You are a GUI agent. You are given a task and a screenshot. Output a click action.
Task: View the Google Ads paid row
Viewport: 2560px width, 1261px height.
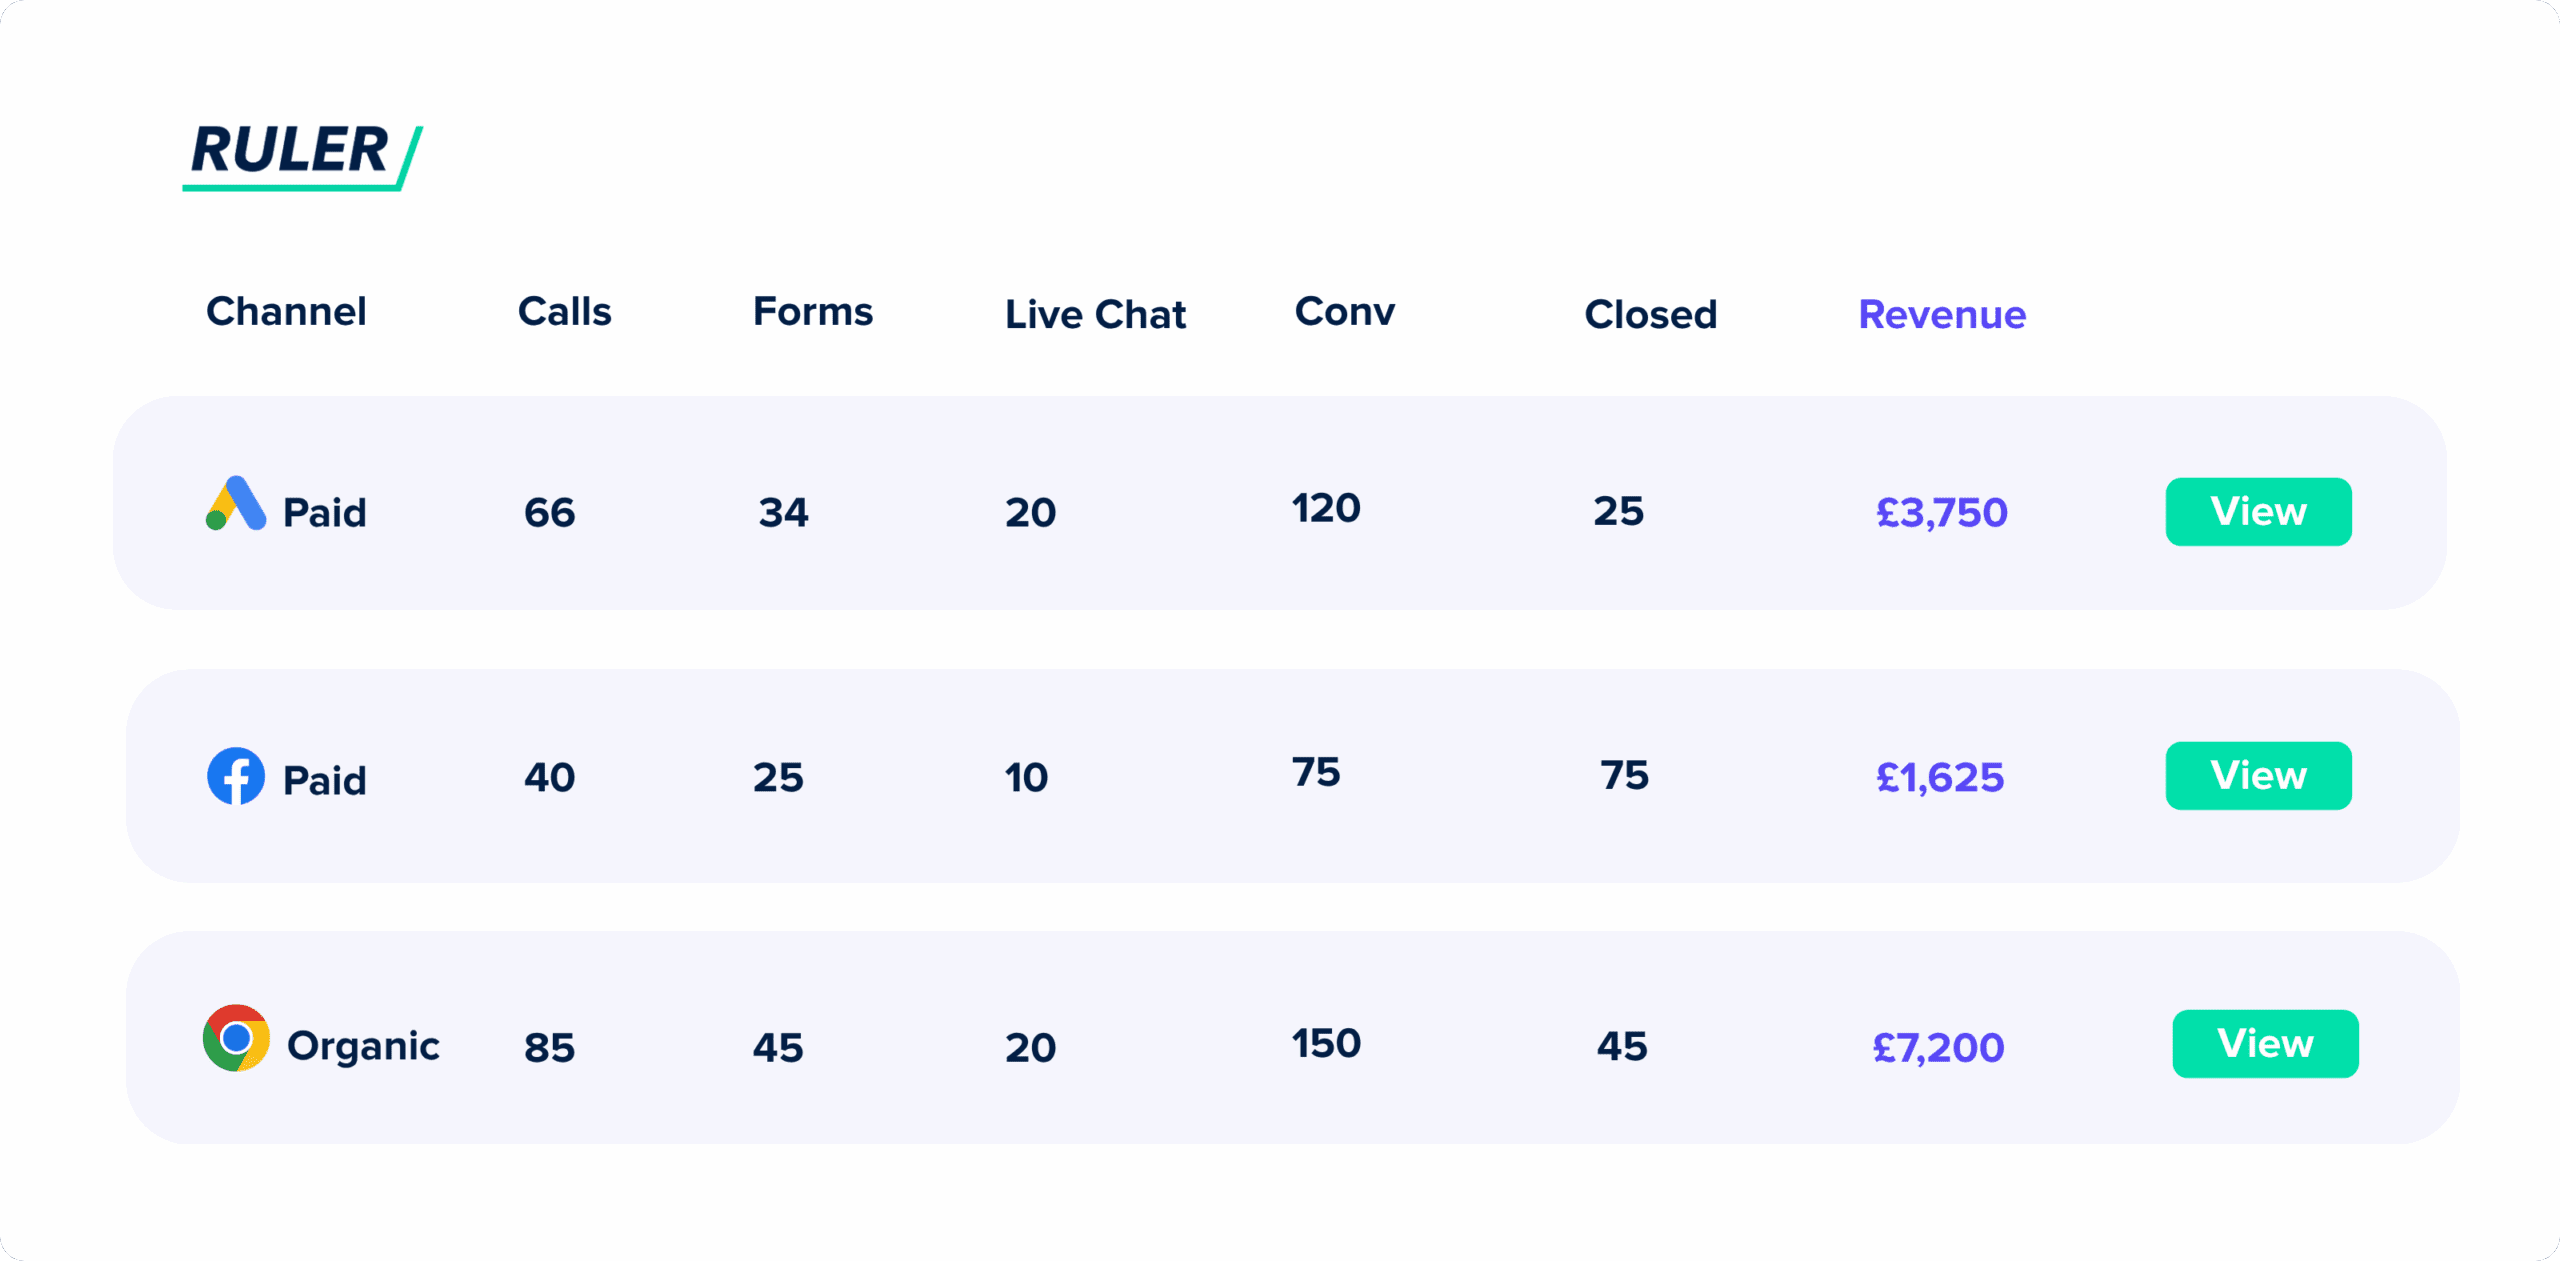2258,512
